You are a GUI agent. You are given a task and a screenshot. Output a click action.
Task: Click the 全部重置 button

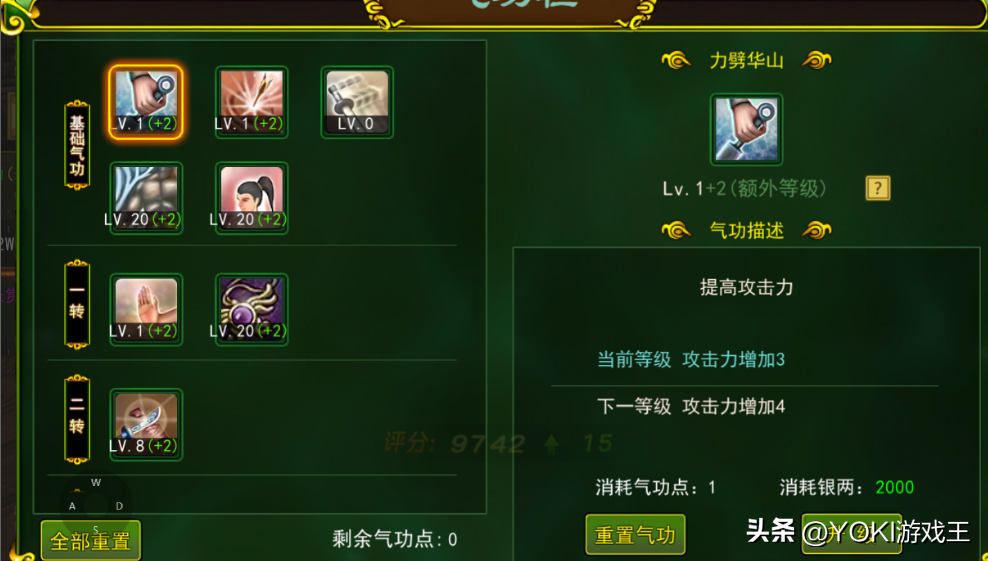pos(91,541)
